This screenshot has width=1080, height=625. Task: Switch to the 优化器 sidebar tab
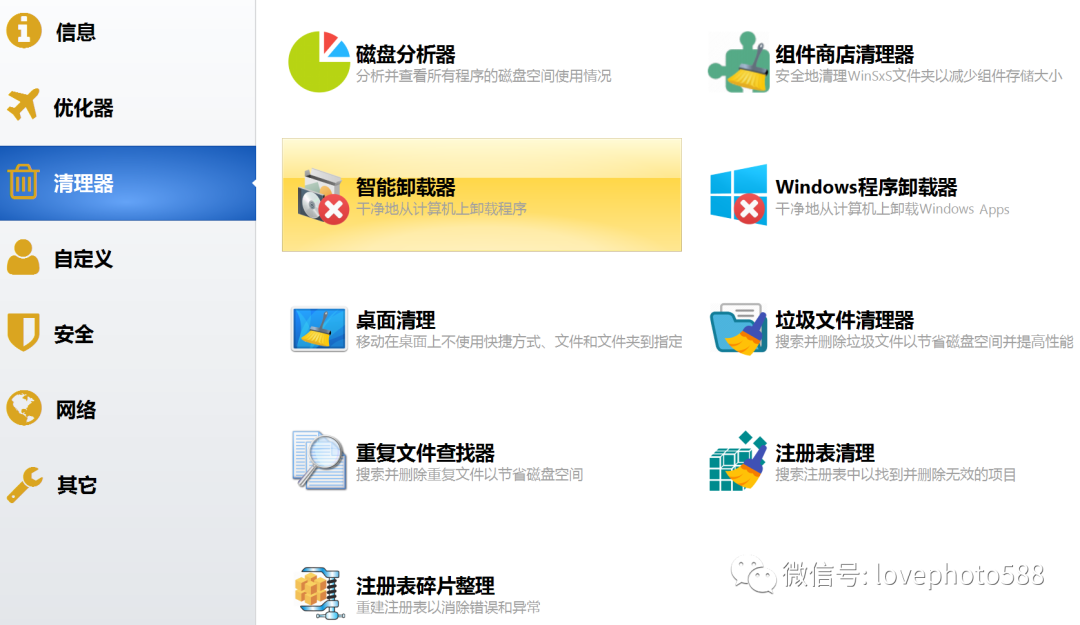pos(83,108)
